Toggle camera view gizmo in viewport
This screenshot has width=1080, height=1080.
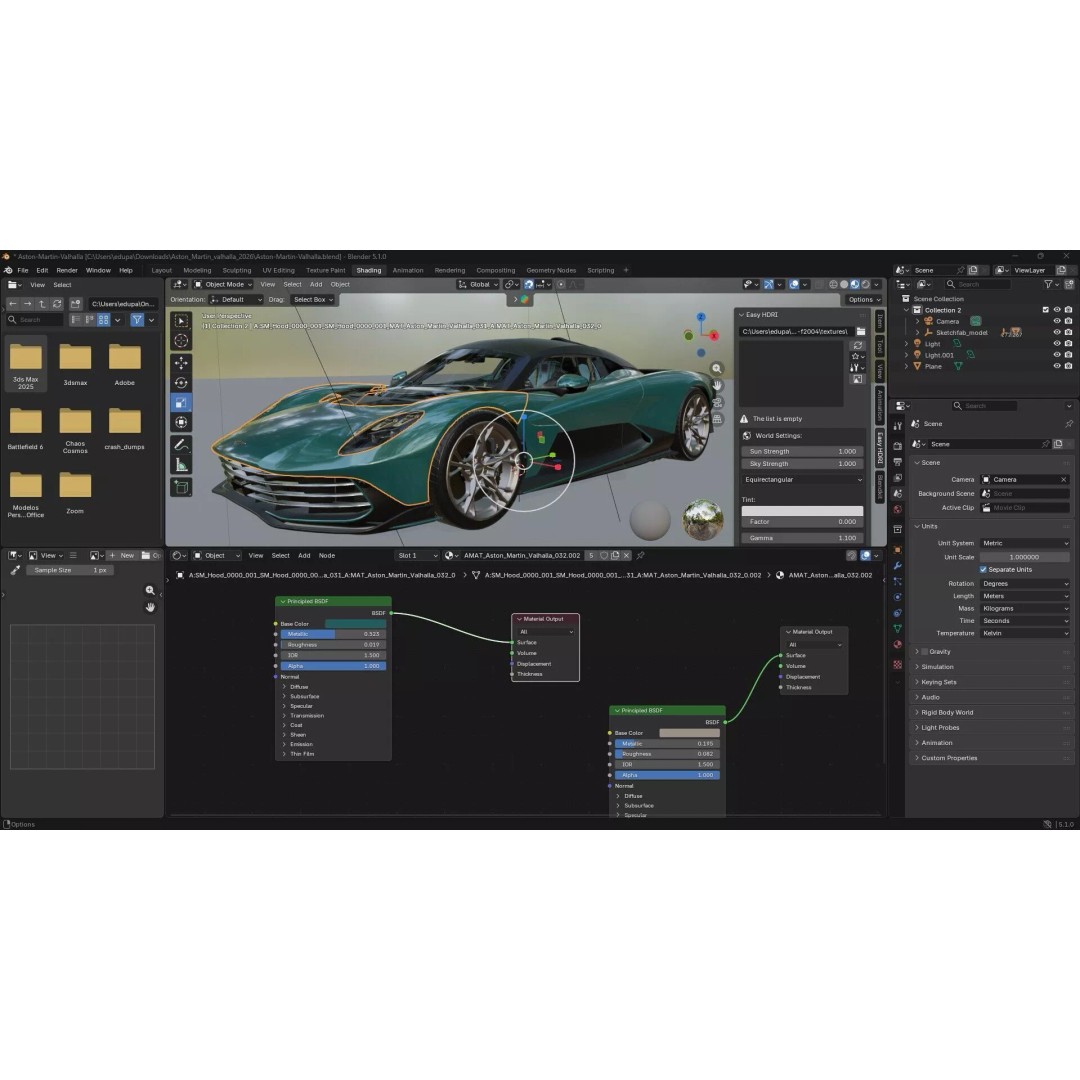tap(717, 402)
